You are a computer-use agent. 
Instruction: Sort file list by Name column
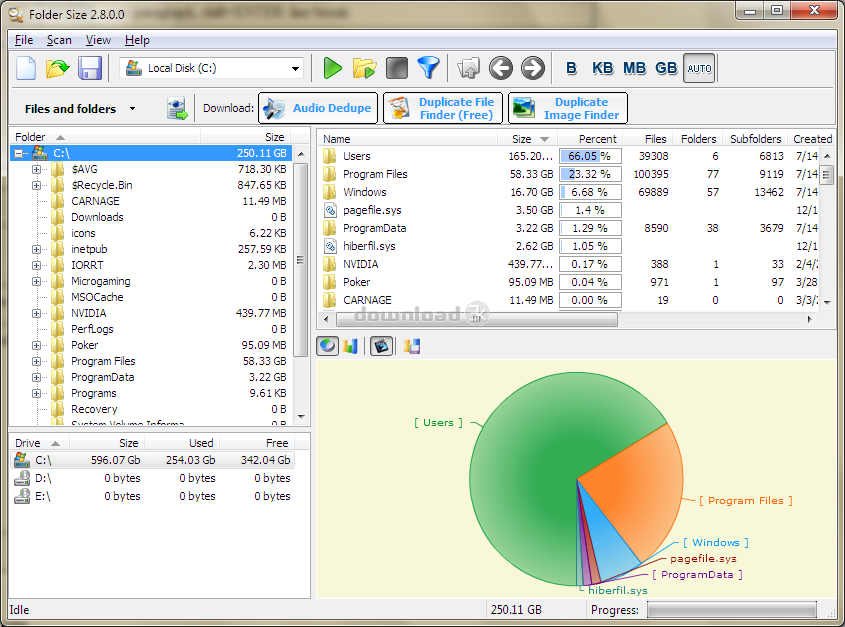coord(407,139)
